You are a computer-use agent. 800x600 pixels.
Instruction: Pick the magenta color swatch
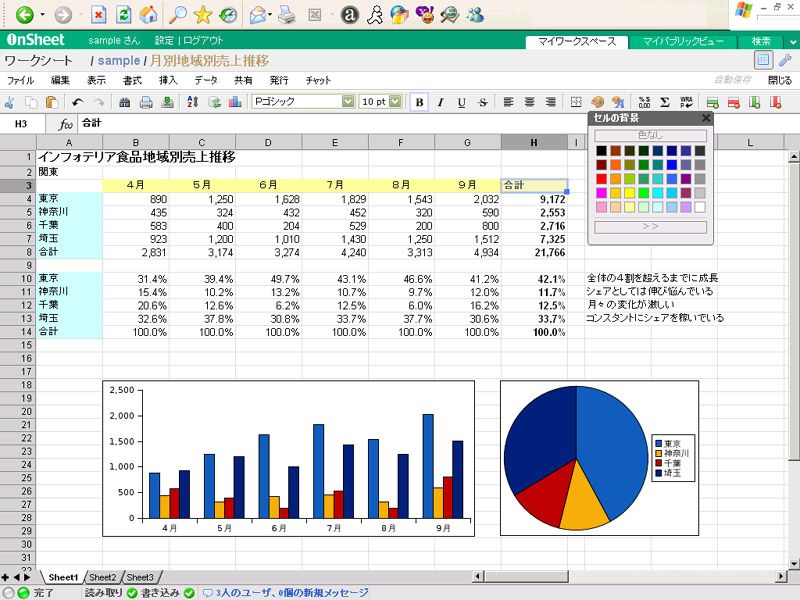point(602,193)
